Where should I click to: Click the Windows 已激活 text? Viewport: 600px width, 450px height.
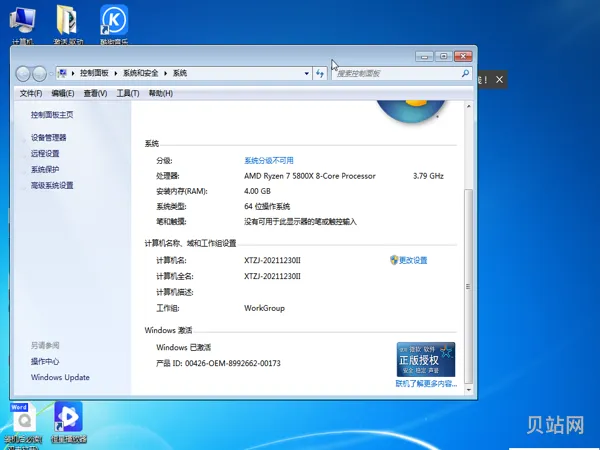[x=184, y=347]
